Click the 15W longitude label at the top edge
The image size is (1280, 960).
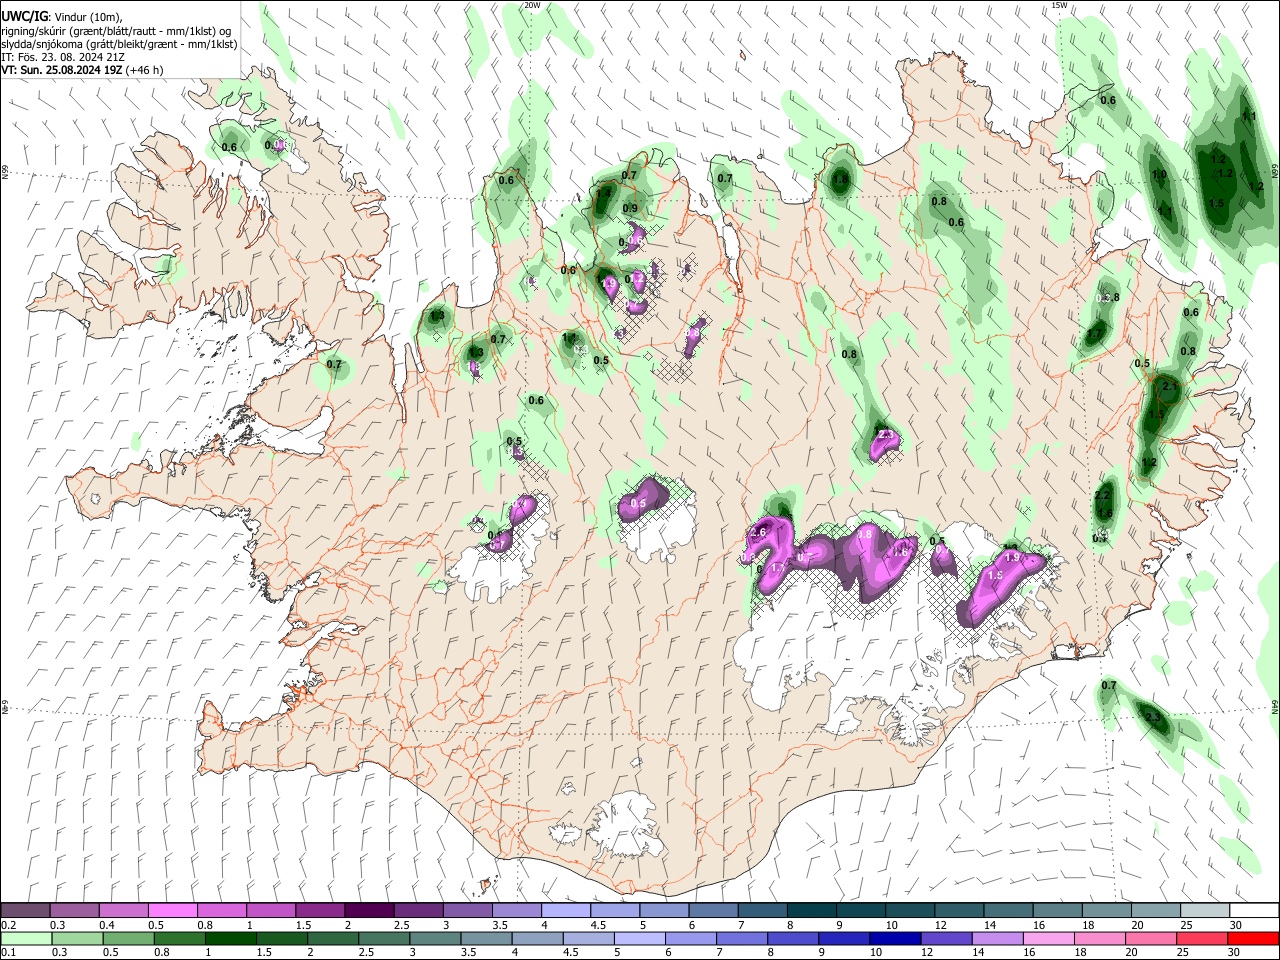(x=1059, y=5)
